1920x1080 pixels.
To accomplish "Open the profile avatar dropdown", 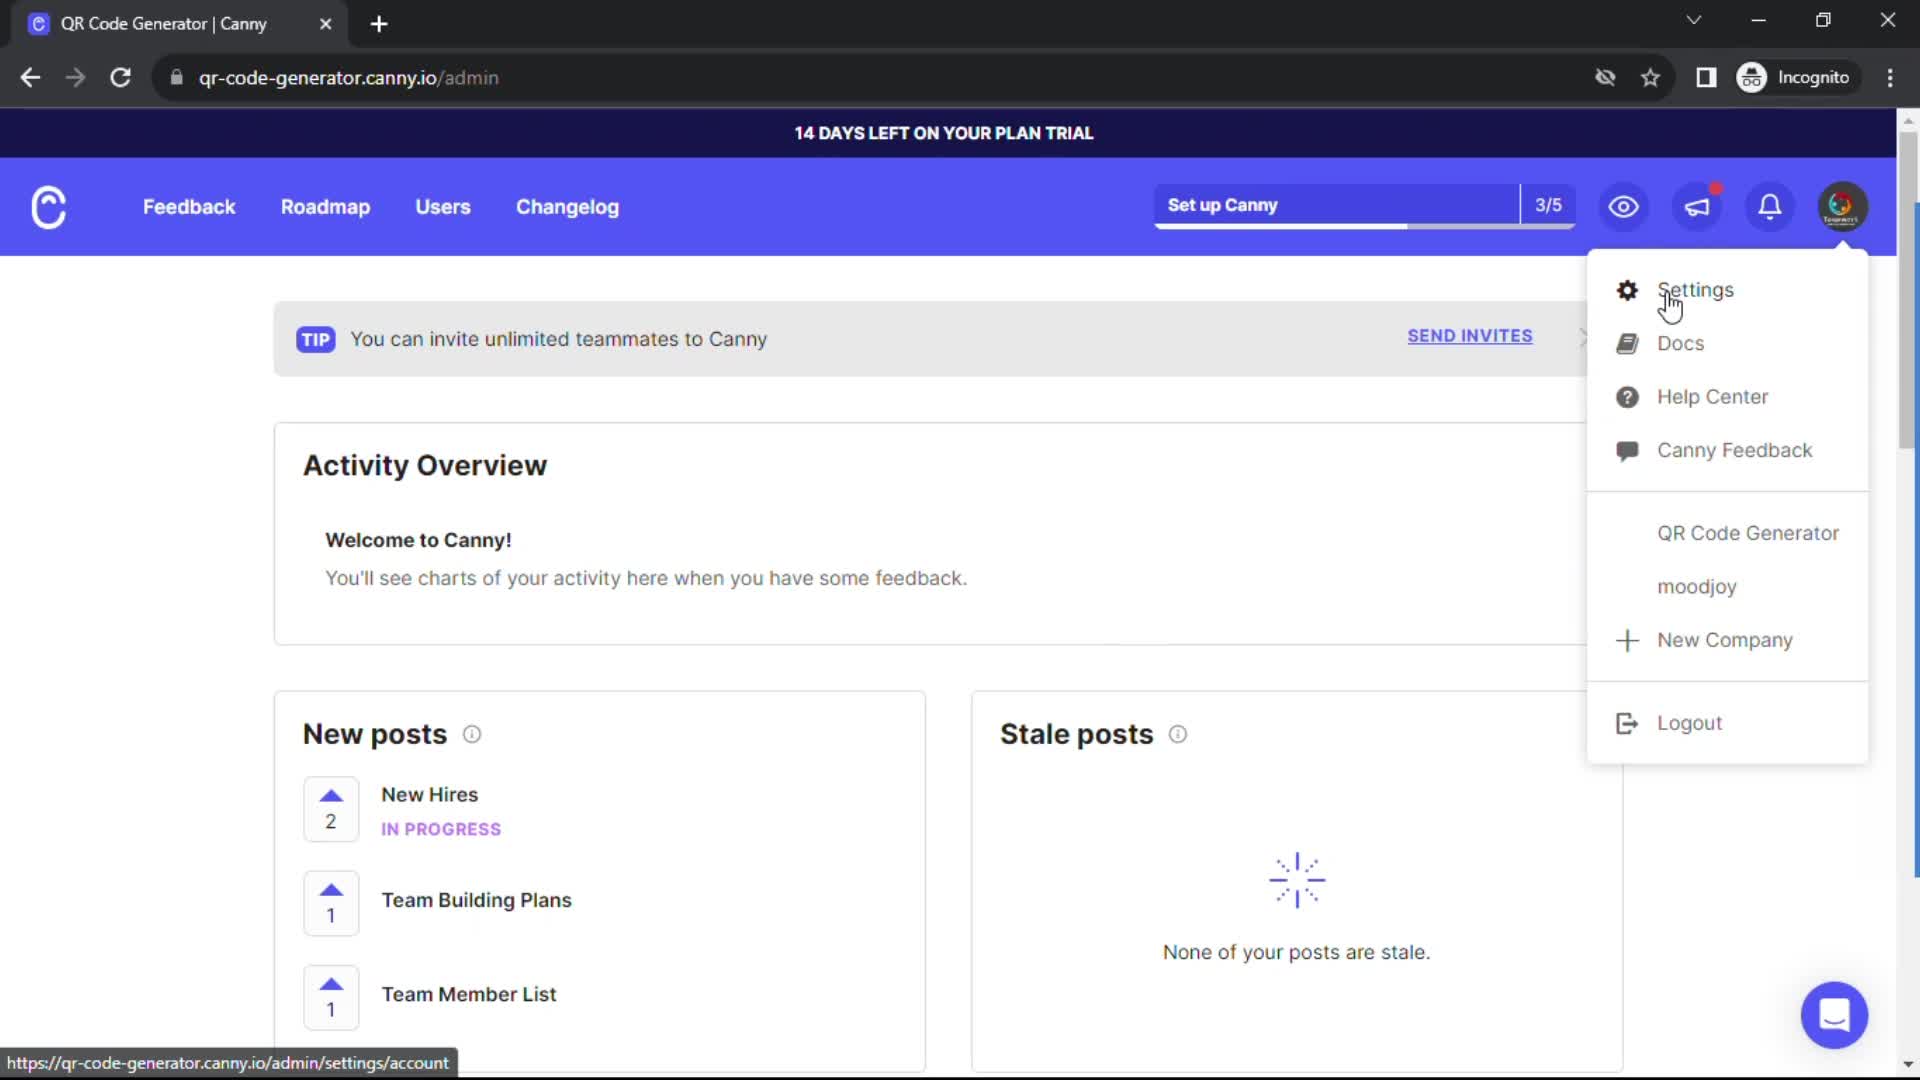I will tap(1842, 206).
